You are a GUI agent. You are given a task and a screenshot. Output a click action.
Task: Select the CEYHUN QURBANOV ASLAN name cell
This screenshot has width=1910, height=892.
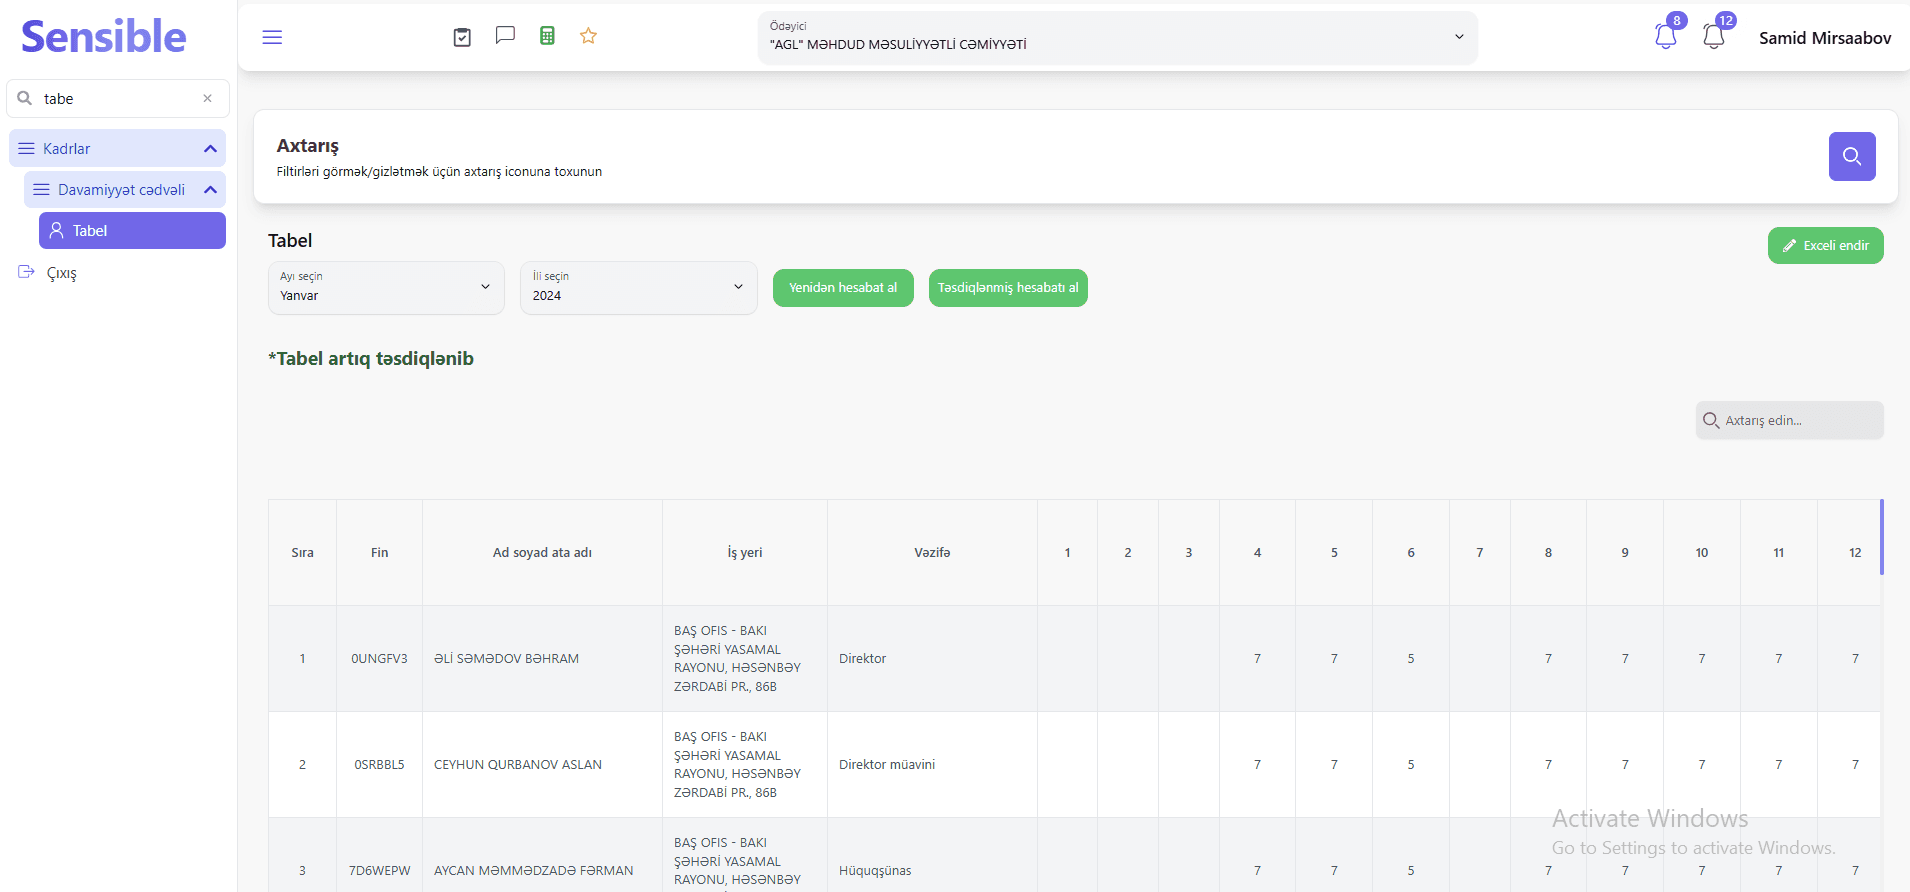[542, 764]
